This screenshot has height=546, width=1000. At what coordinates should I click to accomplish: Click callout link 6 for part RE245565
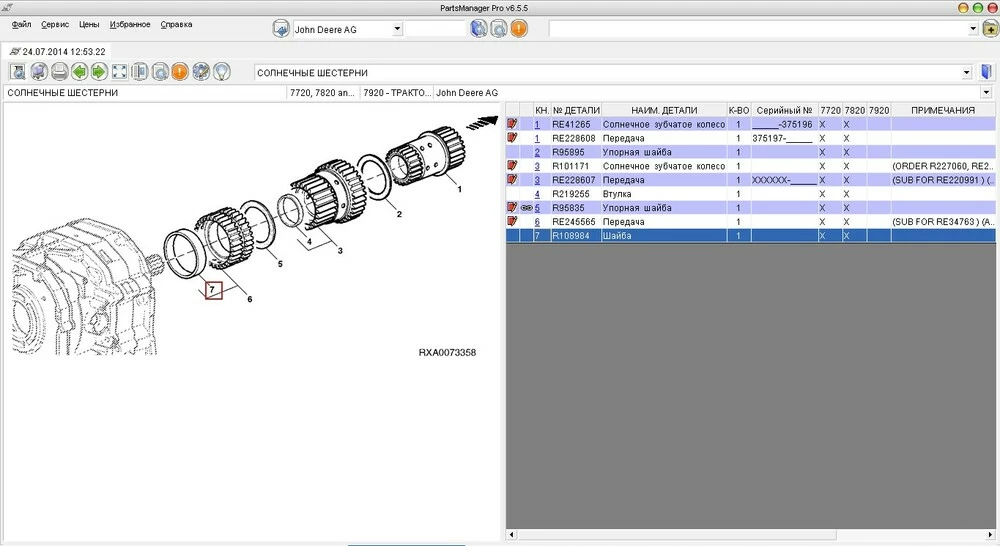537,222
